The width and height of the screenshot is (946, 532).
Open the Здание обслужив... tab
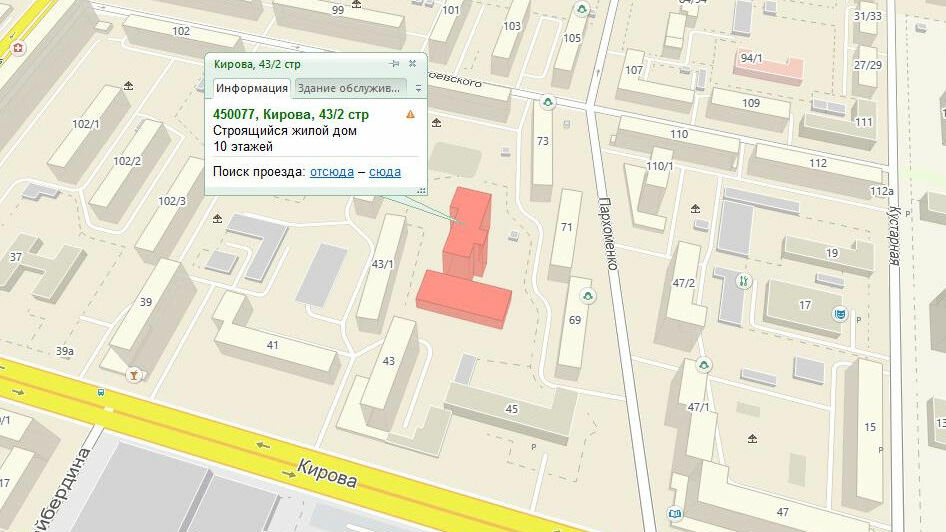coord(351,88)
